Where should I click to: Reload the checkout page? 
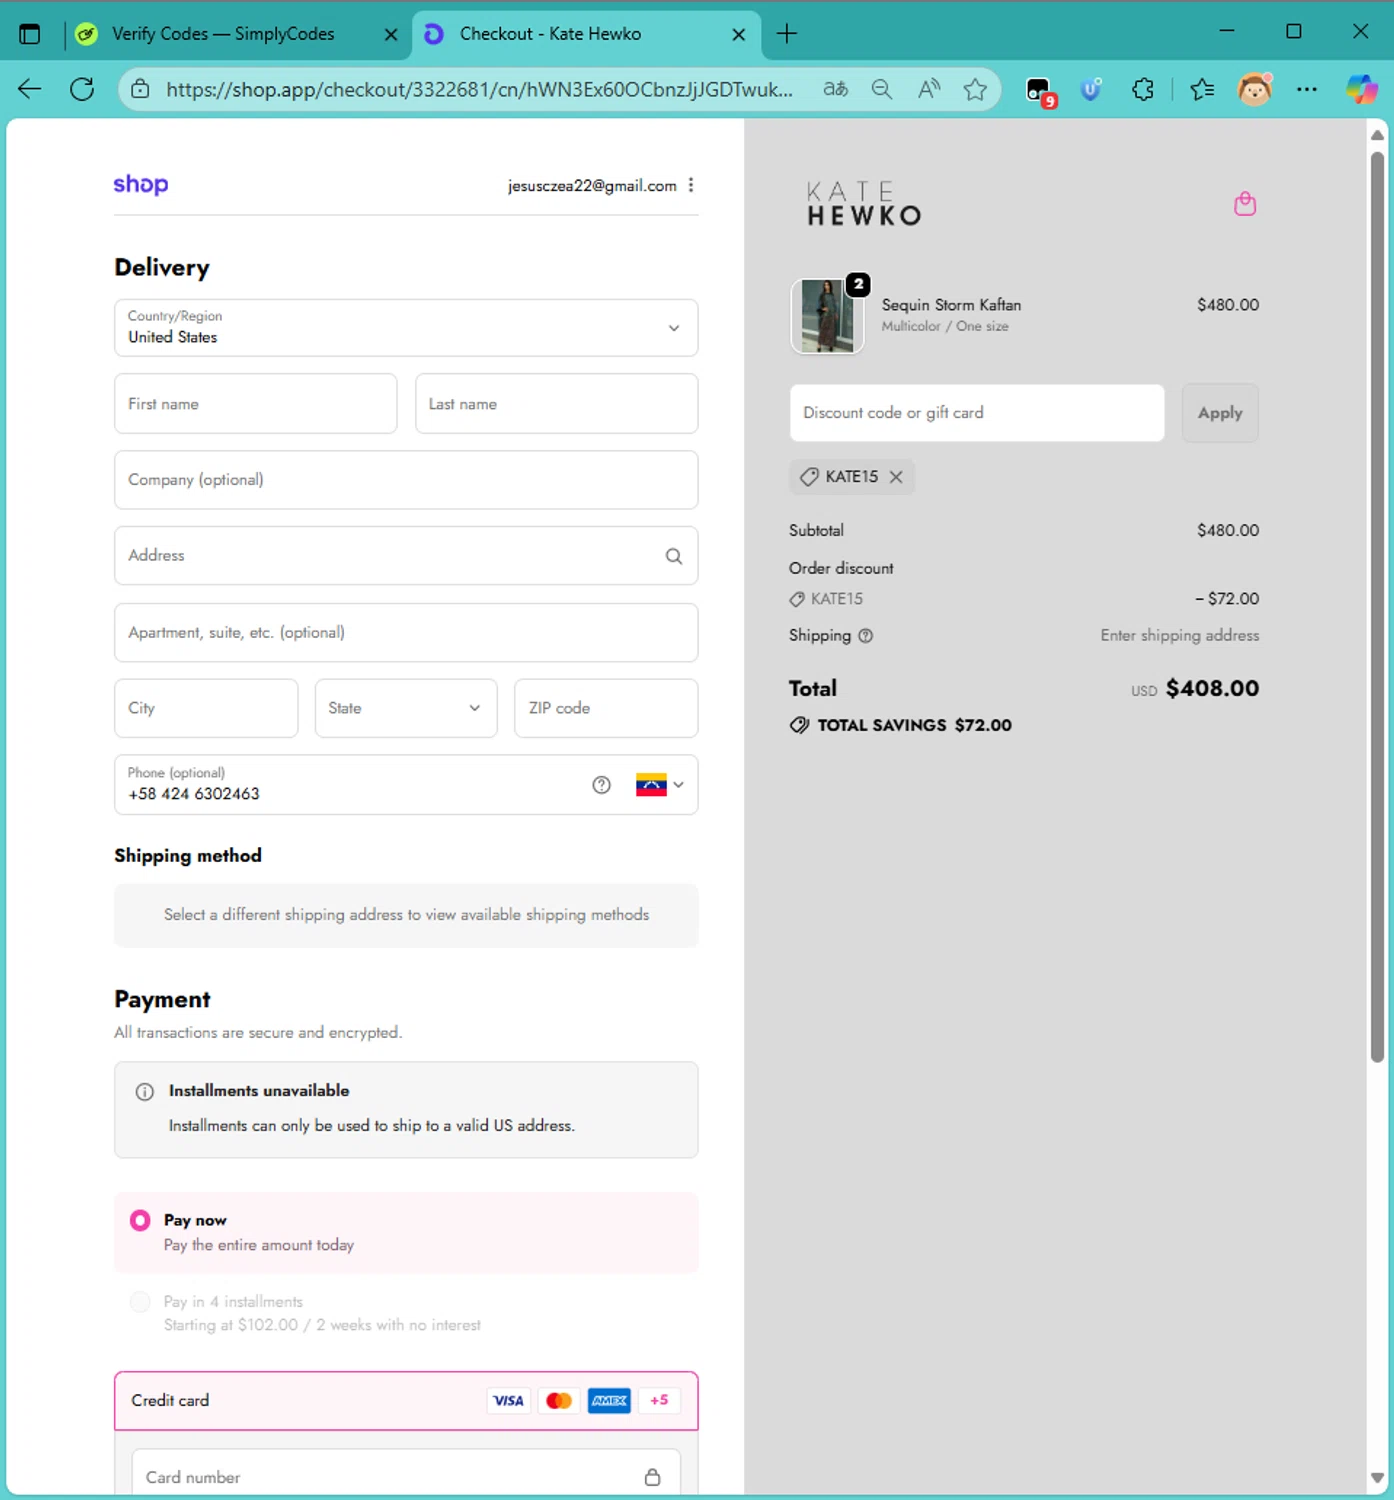point(82,89)
